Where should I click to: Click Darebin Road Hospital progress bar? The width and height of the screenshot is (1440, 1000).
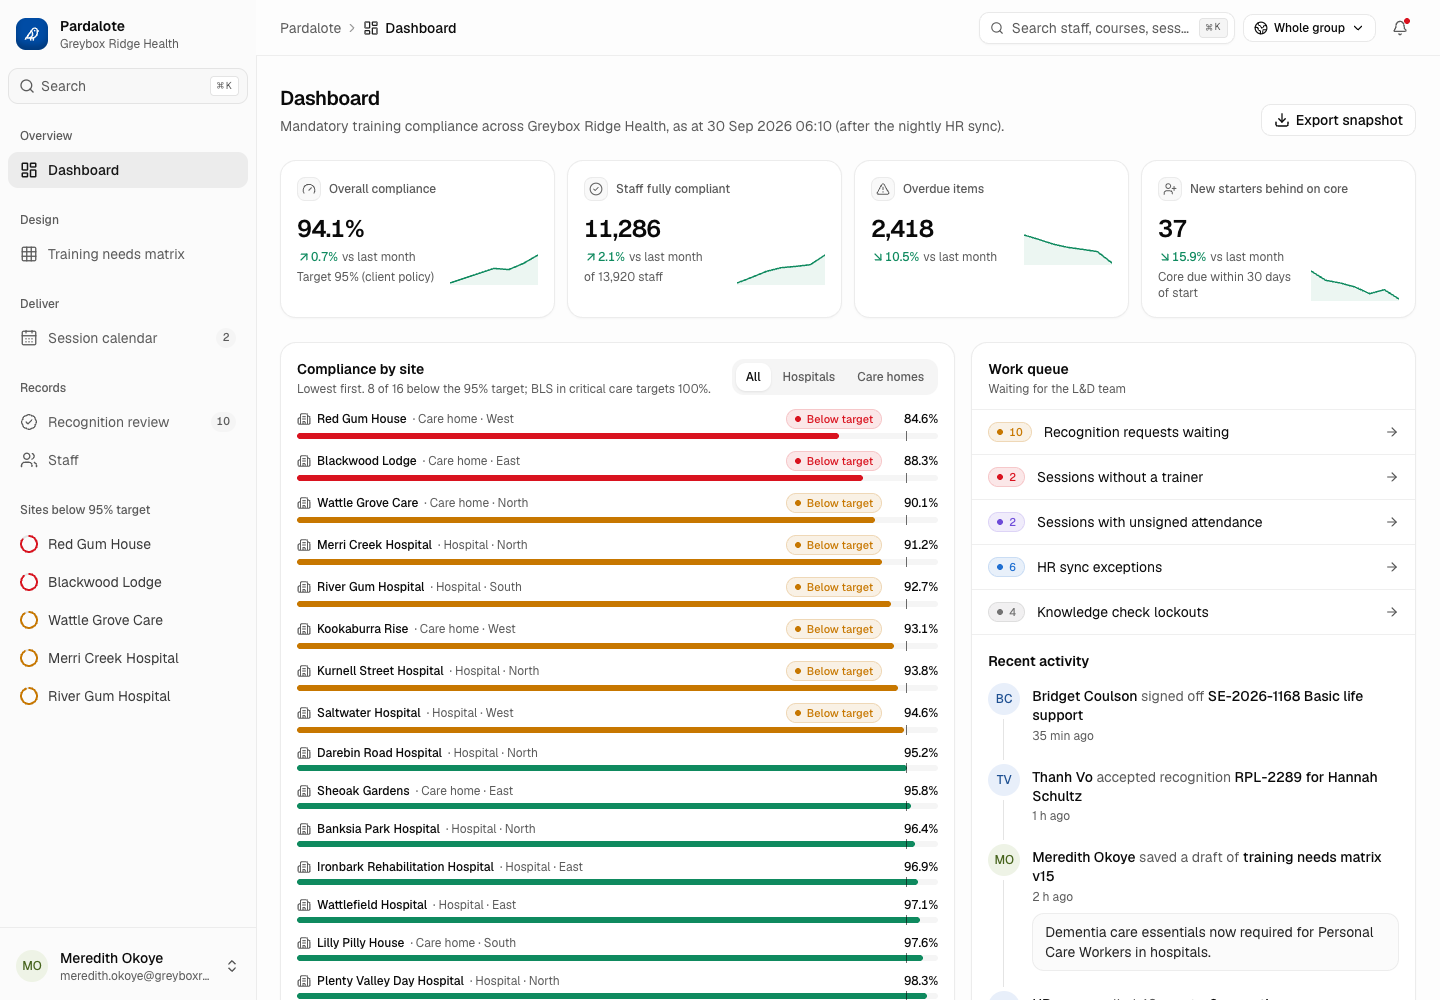(x=617, y=768)
